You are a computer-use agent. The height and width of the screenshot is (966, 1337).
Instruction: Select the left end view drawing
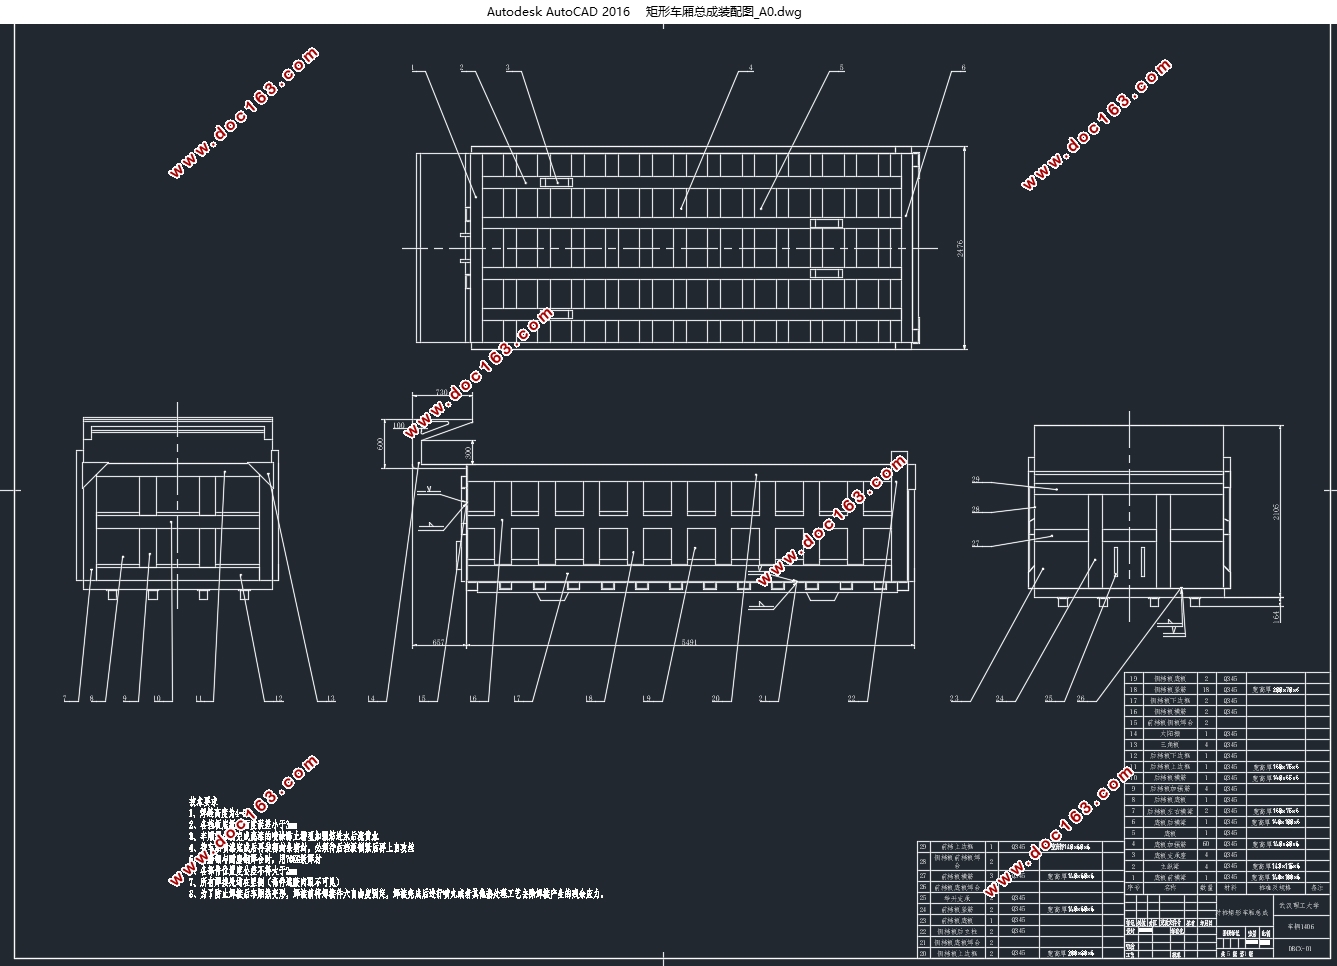tap(176, 510)
